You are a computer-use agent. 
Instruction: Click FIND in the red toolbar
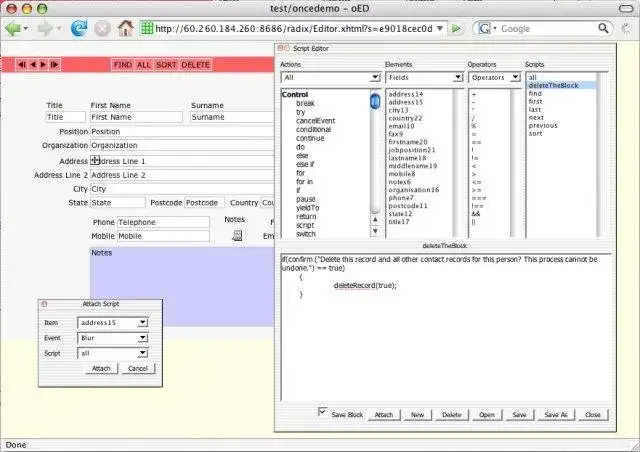123,65
